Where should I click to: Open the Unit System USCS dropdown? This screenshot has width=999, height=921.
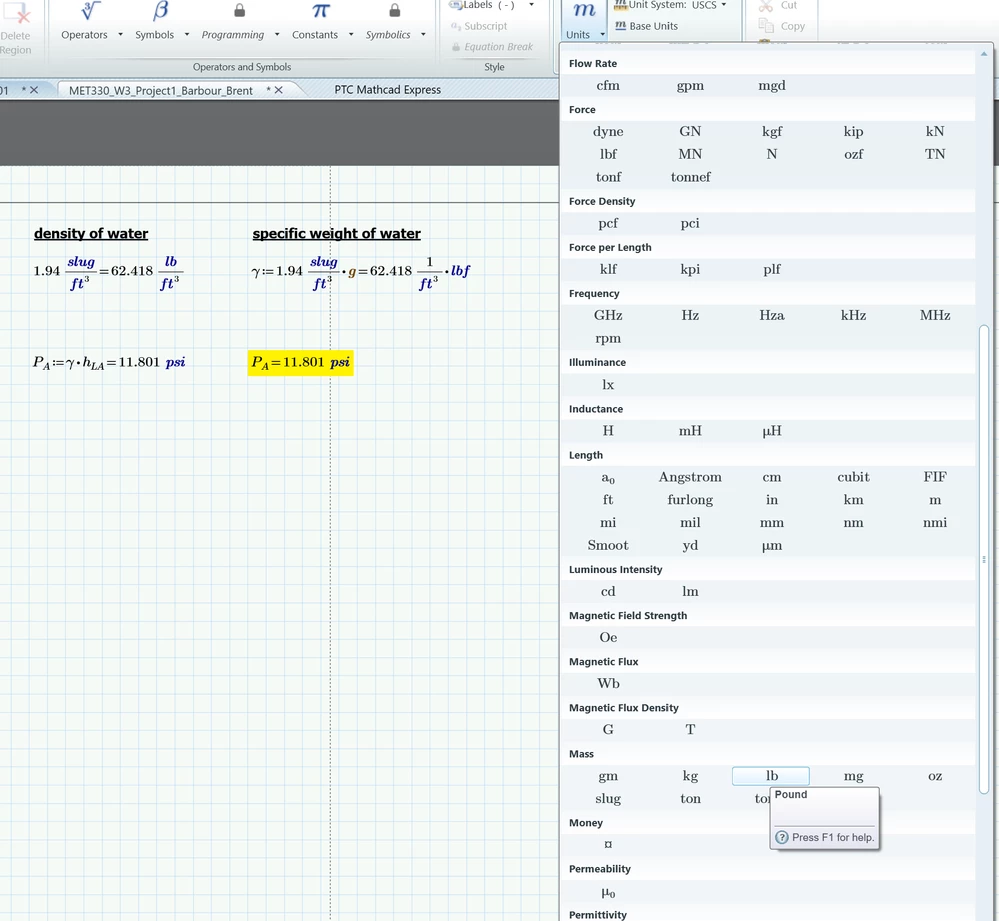click(x=671, y=5)
